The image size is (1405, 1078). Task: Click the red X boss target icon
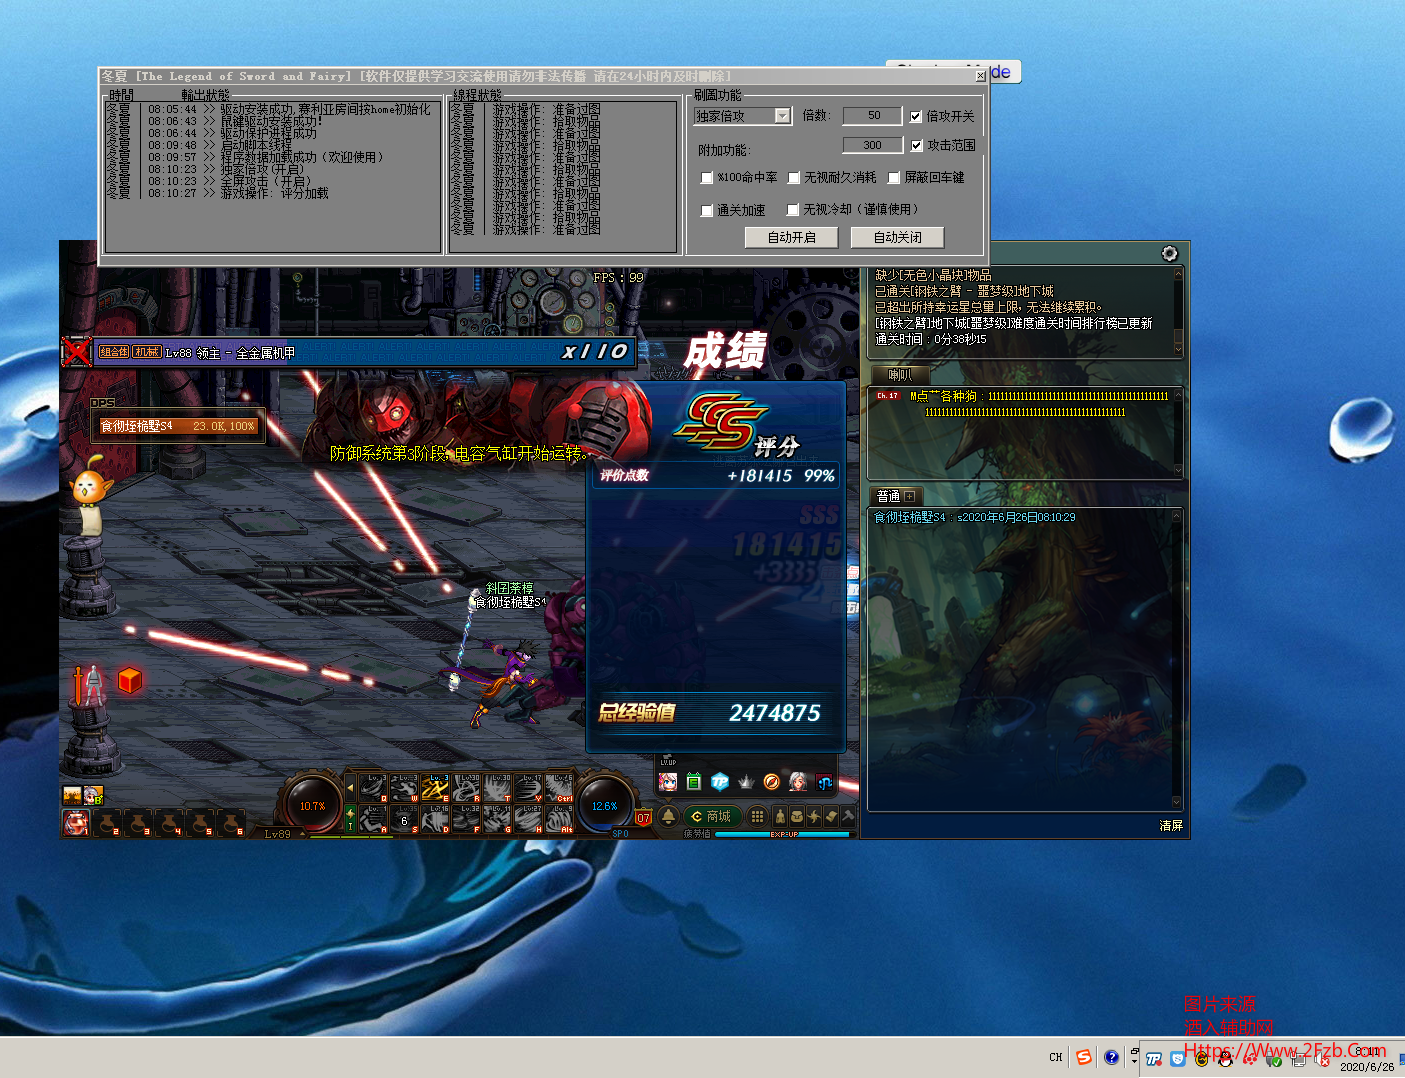(76, 352)
